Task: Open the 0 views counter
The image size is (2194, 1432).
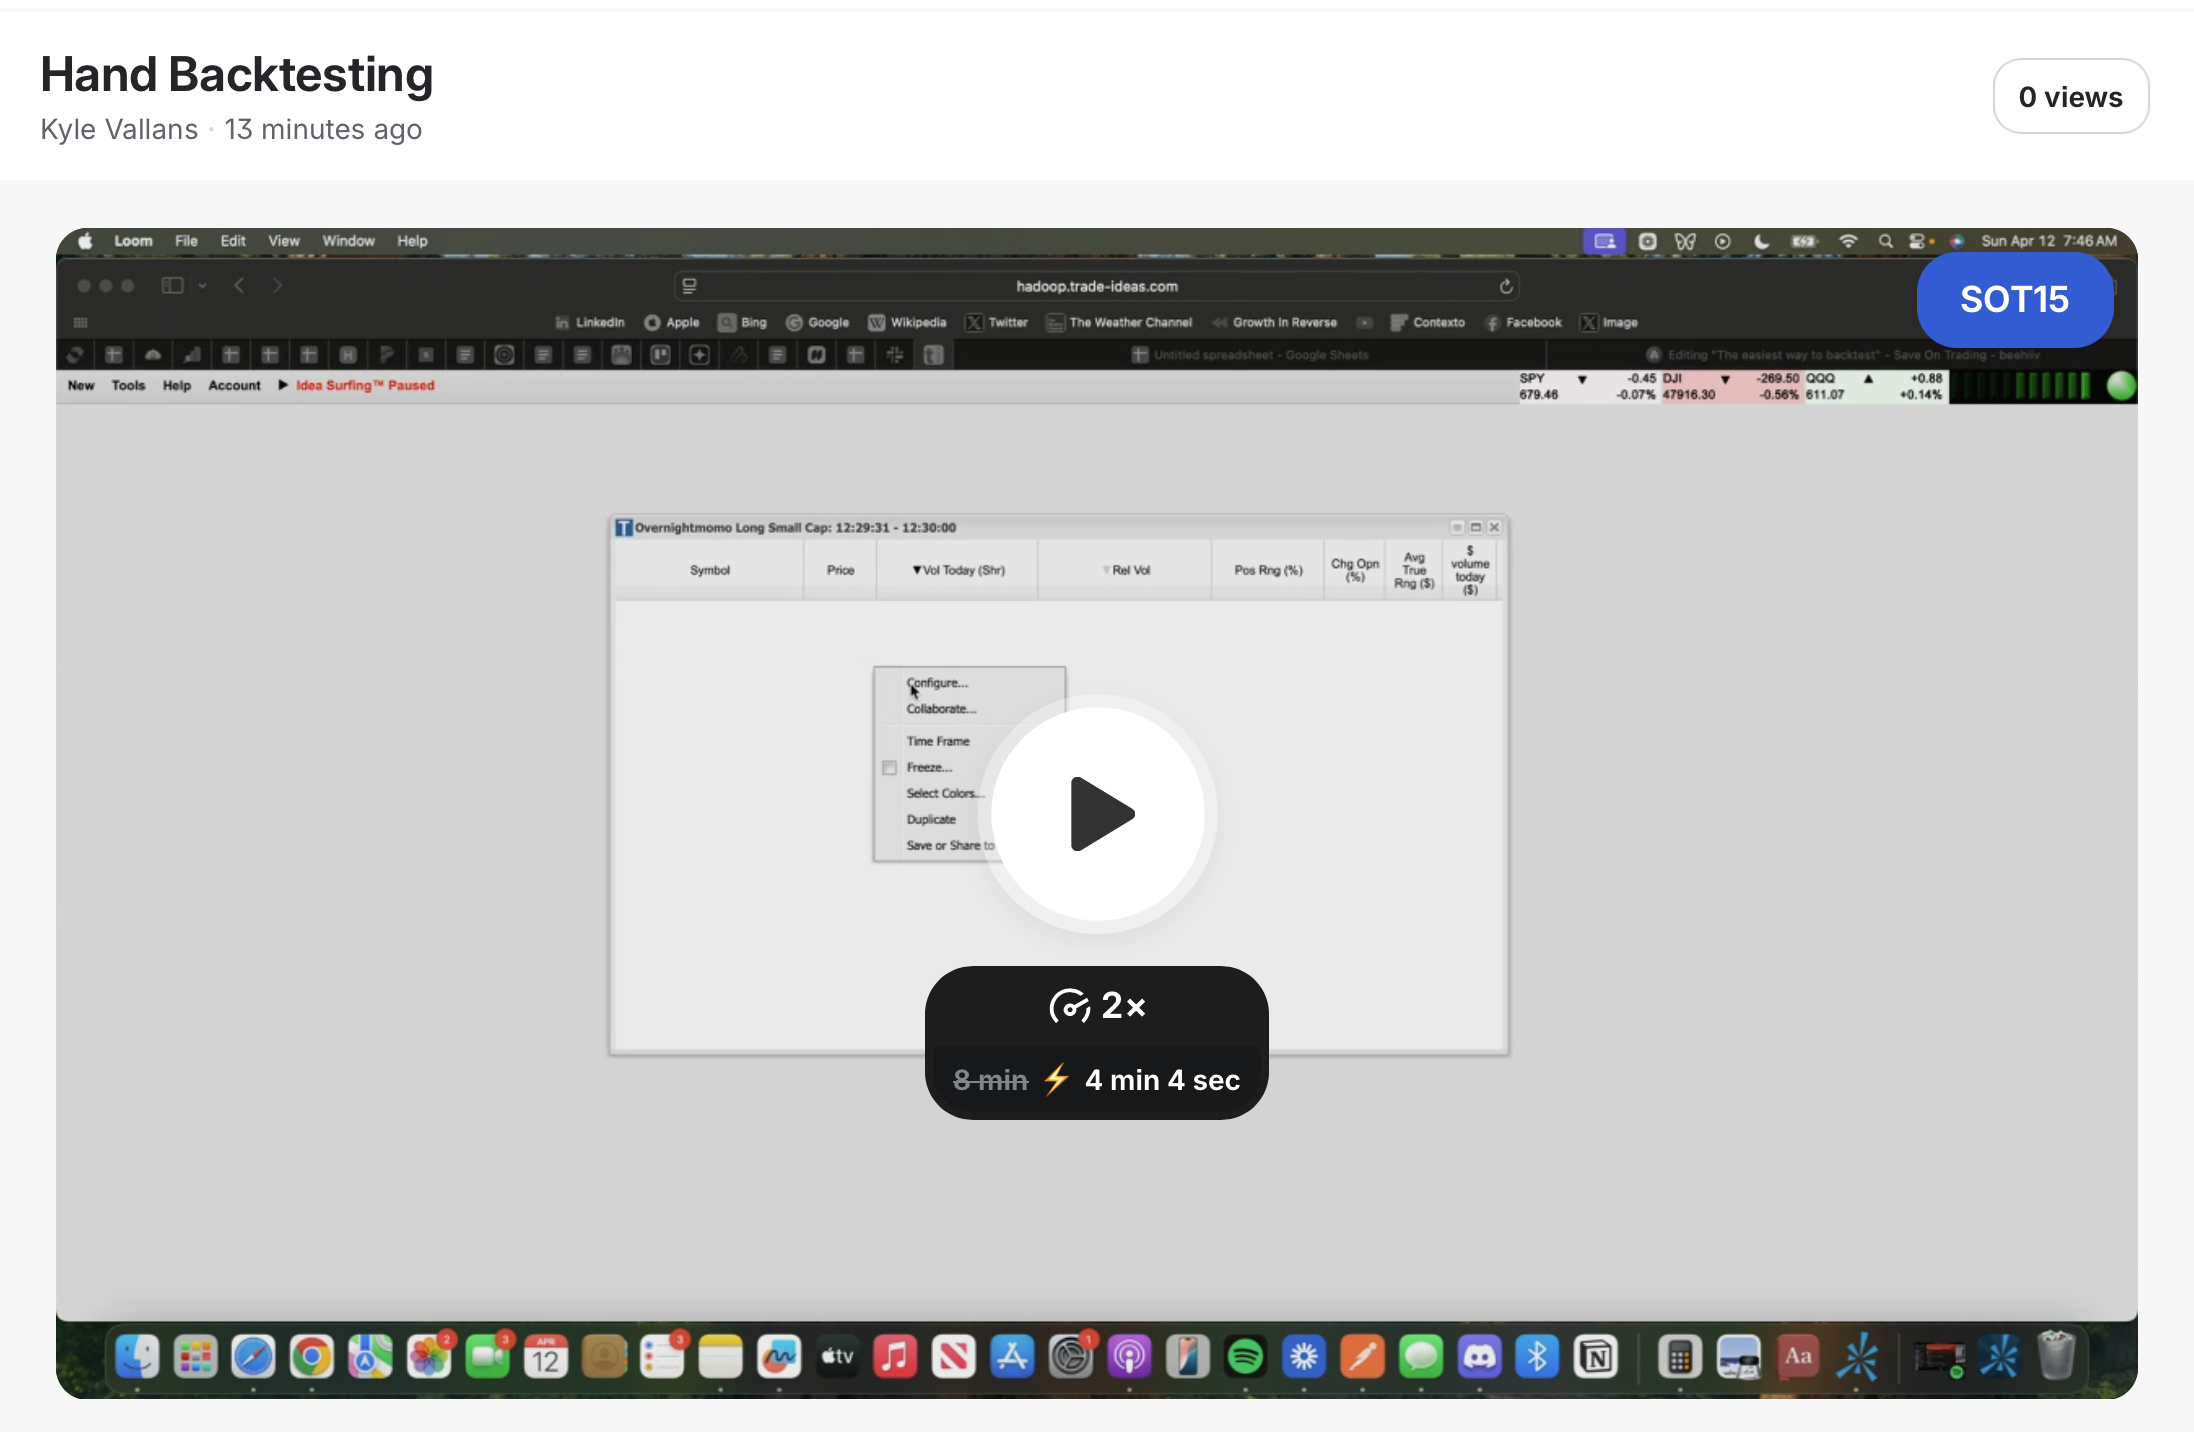Action: (x=2070, y=97)
